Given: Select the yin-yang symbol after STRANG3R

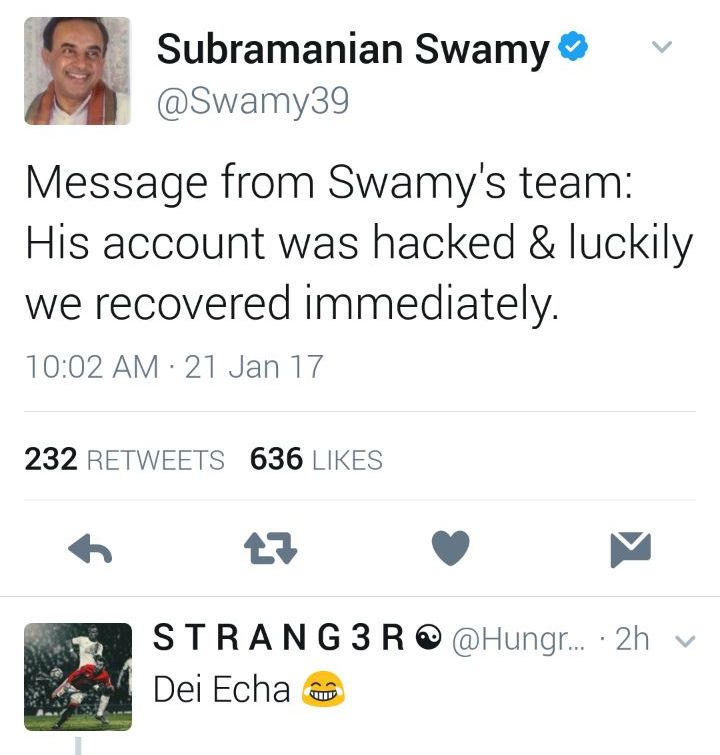Looking at the screenshot, I should 428,638.
